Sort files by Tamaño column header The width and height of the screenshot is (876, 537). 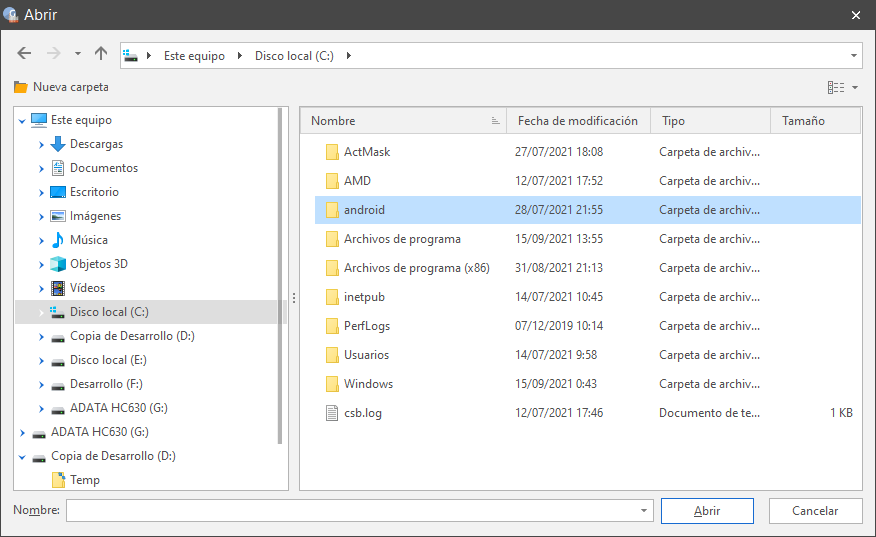coord(803,121)
